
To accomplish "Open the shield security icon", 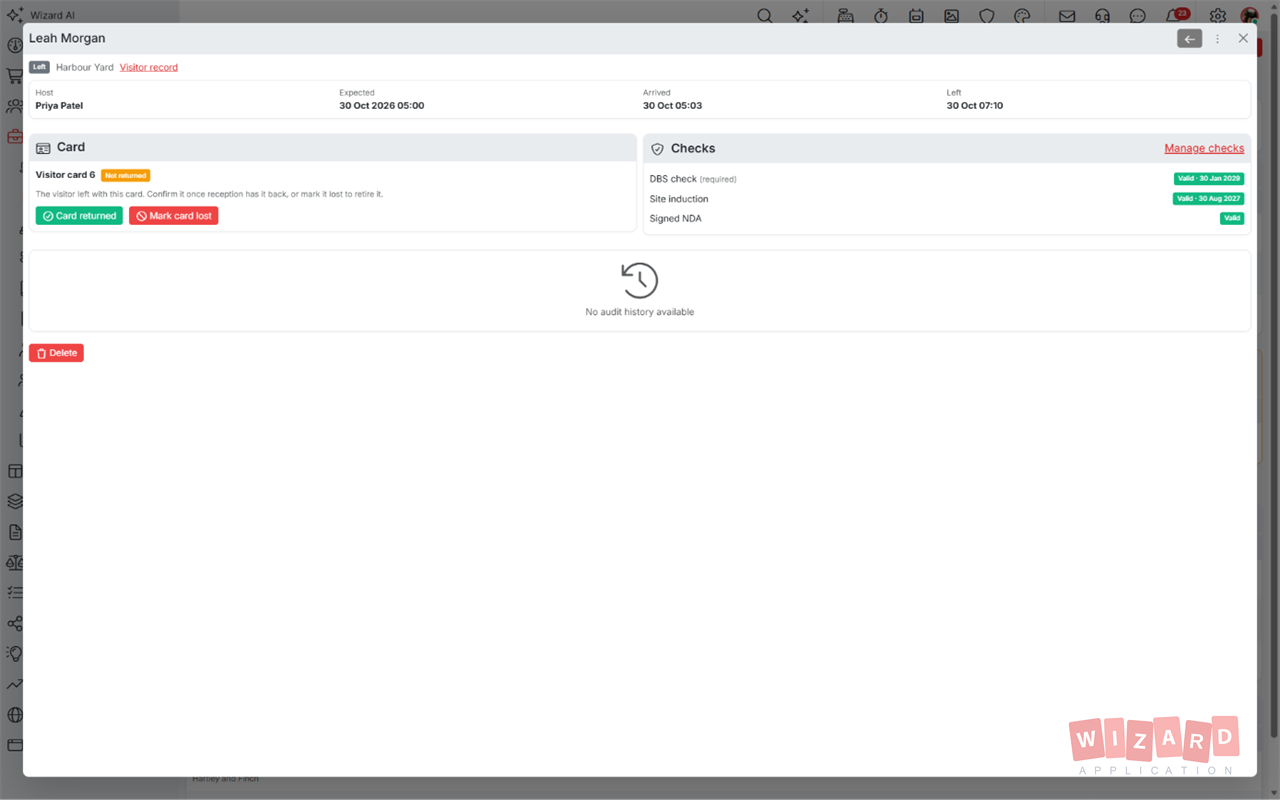I will point(987,16).
